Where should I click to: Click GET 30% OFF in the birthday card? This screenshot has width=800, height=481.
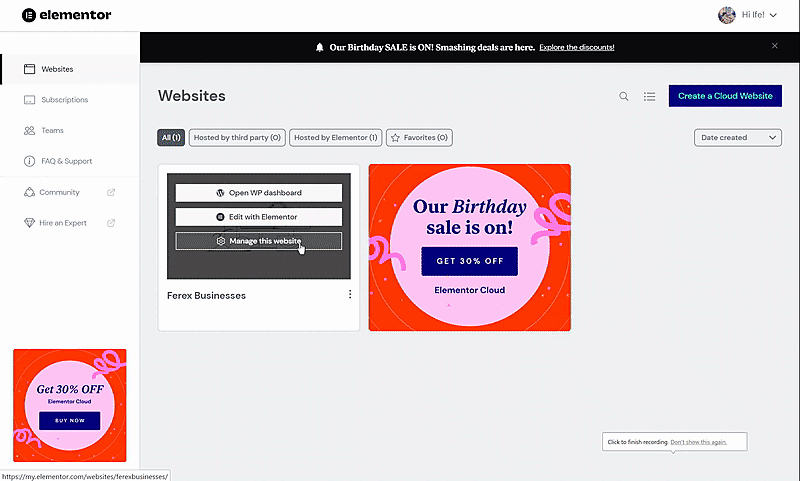pos(469,261)
